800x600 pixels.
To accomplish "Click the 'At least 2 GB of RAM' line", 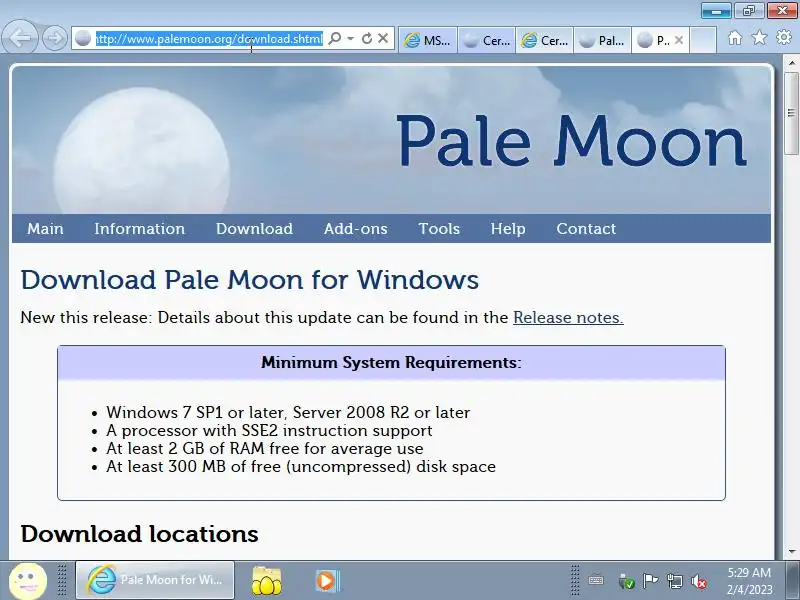I will click(x=264, y=448).
